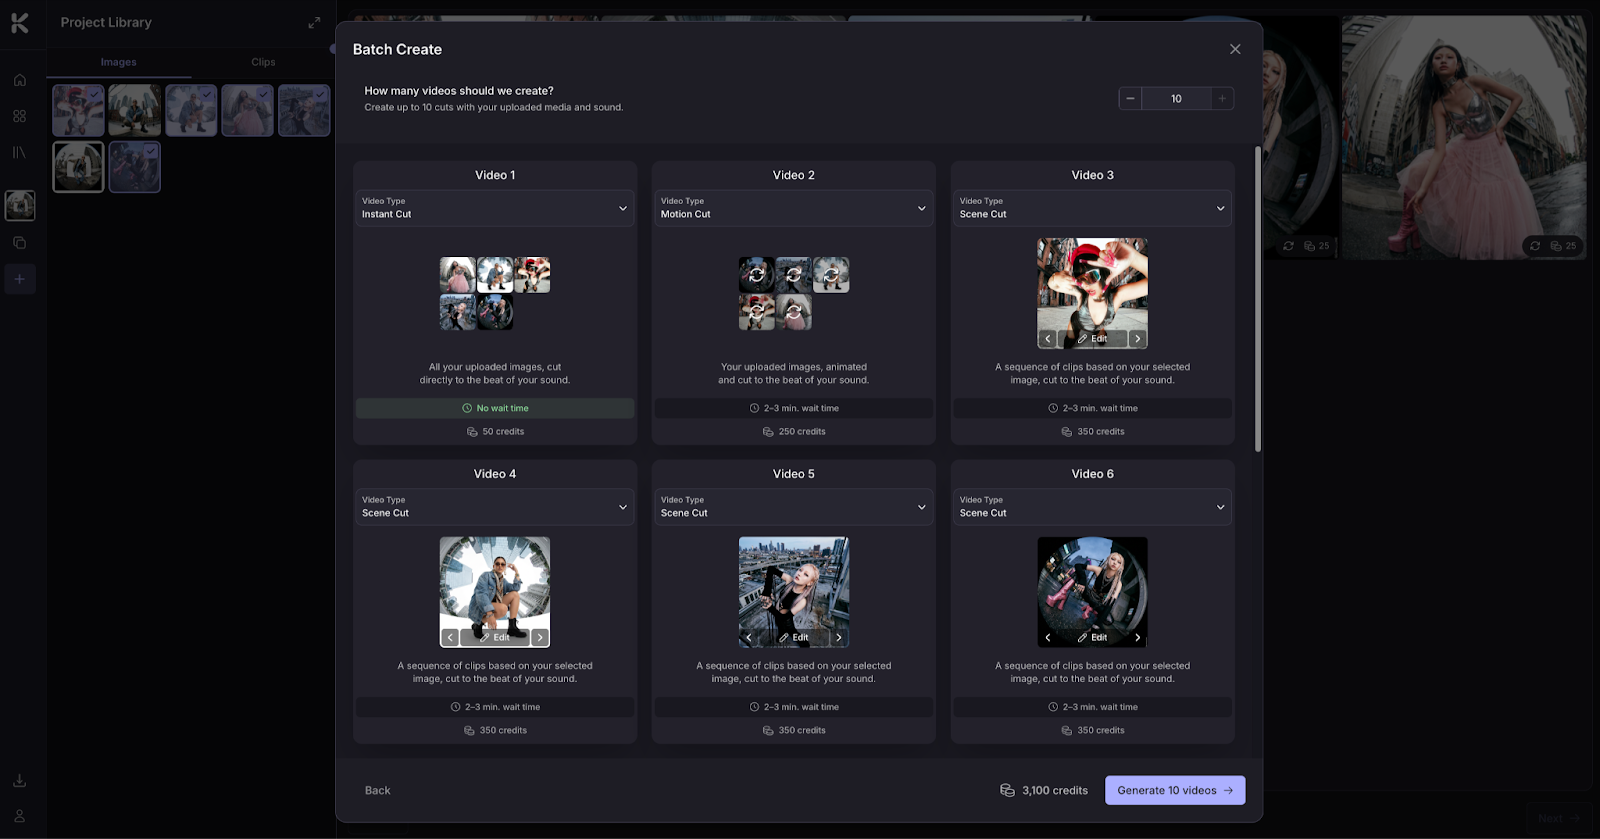Open Video 4 Video Type dropdown
Screen dimensions: 1600x839
coord(495,507)
